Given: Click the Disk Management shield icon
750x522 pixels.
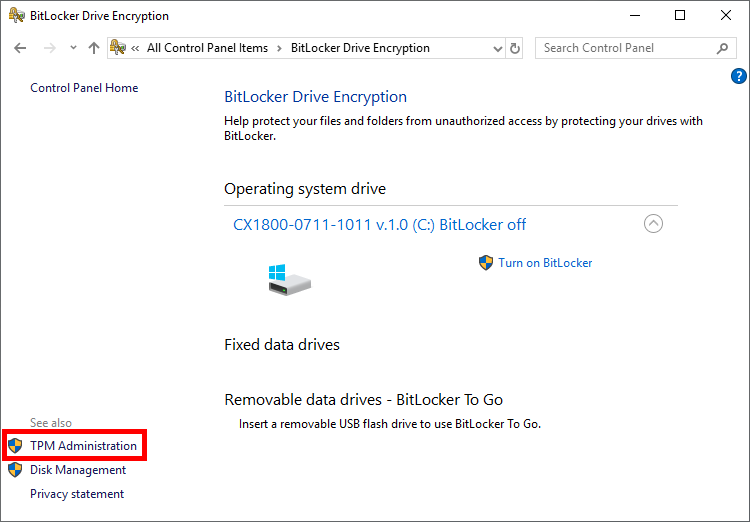Looking at the screenshot, I should pyautogui.click(x=15, y=470).
